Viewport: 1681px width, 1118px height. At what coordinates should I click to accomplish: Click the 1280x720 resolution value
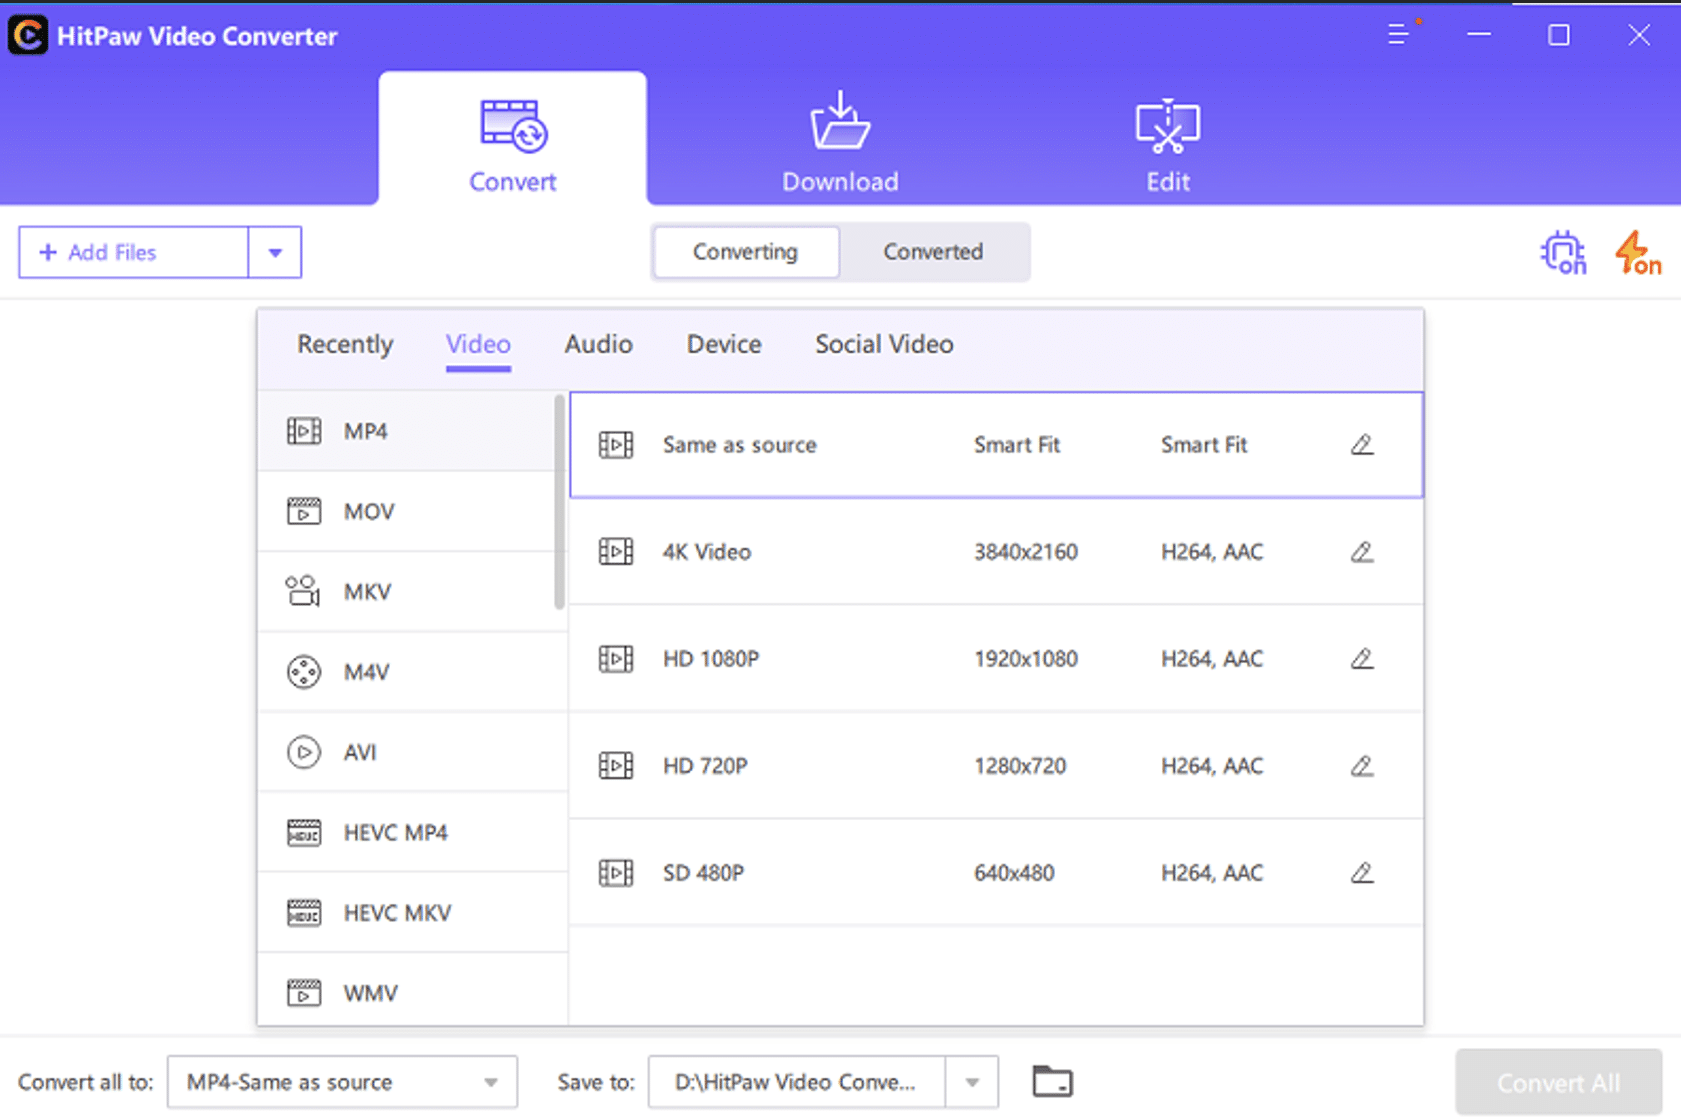(x=1020, y=766)
